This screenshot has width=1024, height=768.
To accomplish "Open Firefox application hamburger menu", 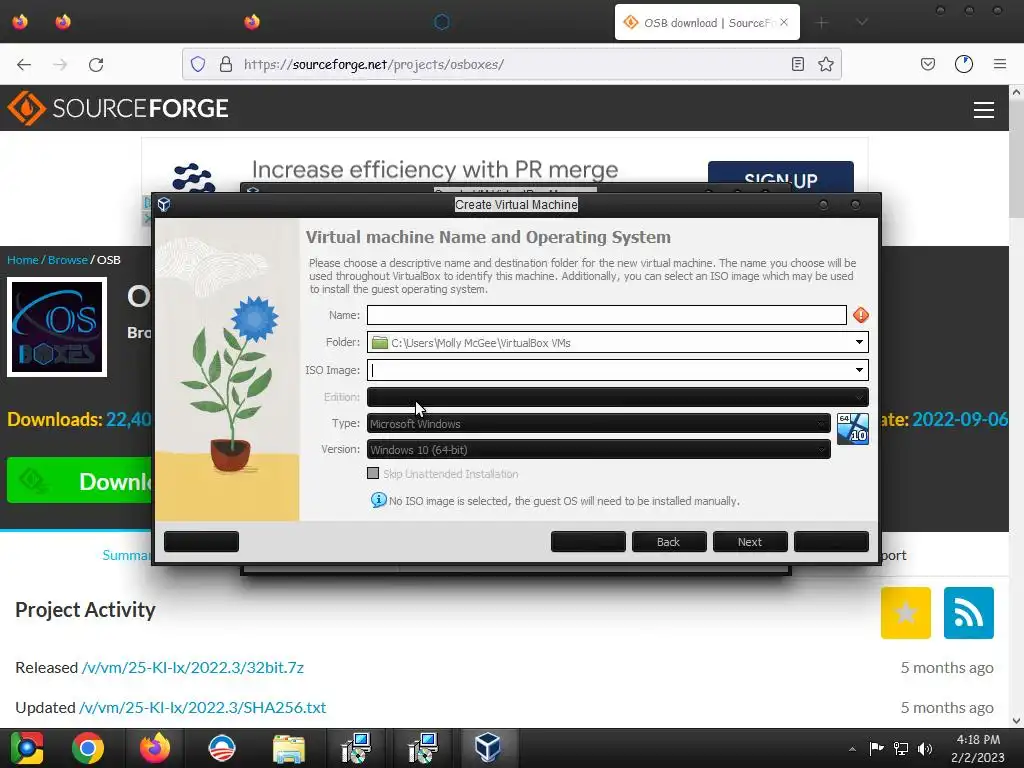I will pyautogui.click(x=1000, y=64).
